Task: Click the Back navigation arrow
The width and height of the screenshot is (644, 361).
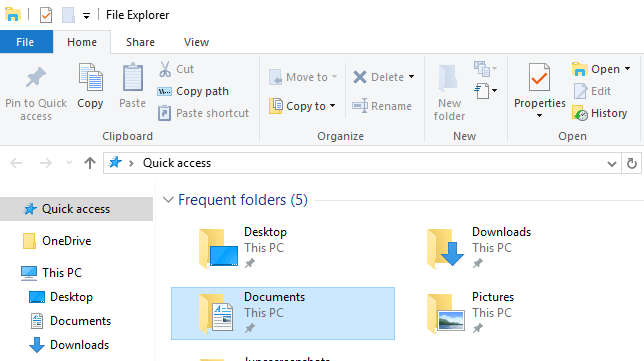Action: click(16, 163)
